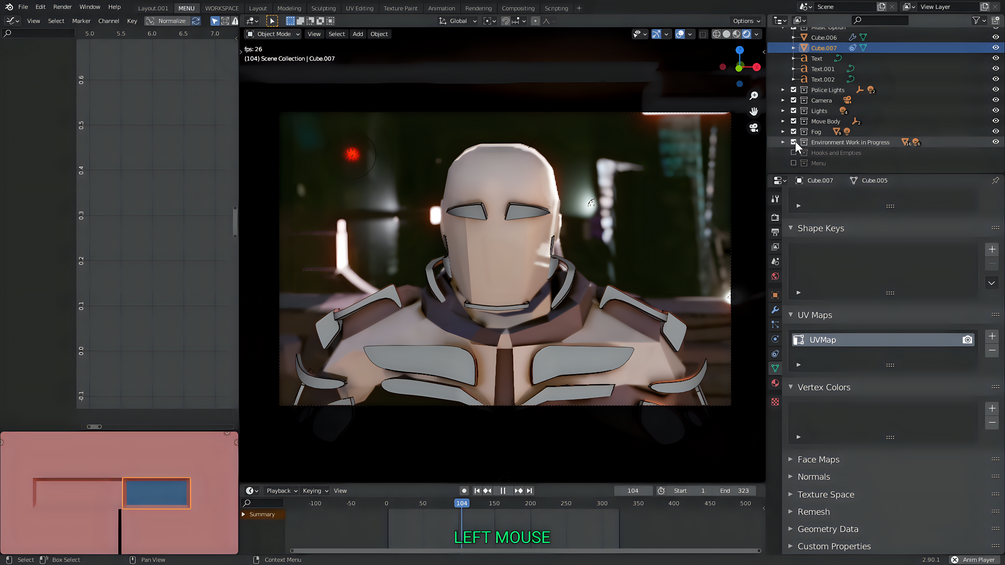1005x565 pixels.
Task: Add a new shape key with plus
Action: click(992, 249)
